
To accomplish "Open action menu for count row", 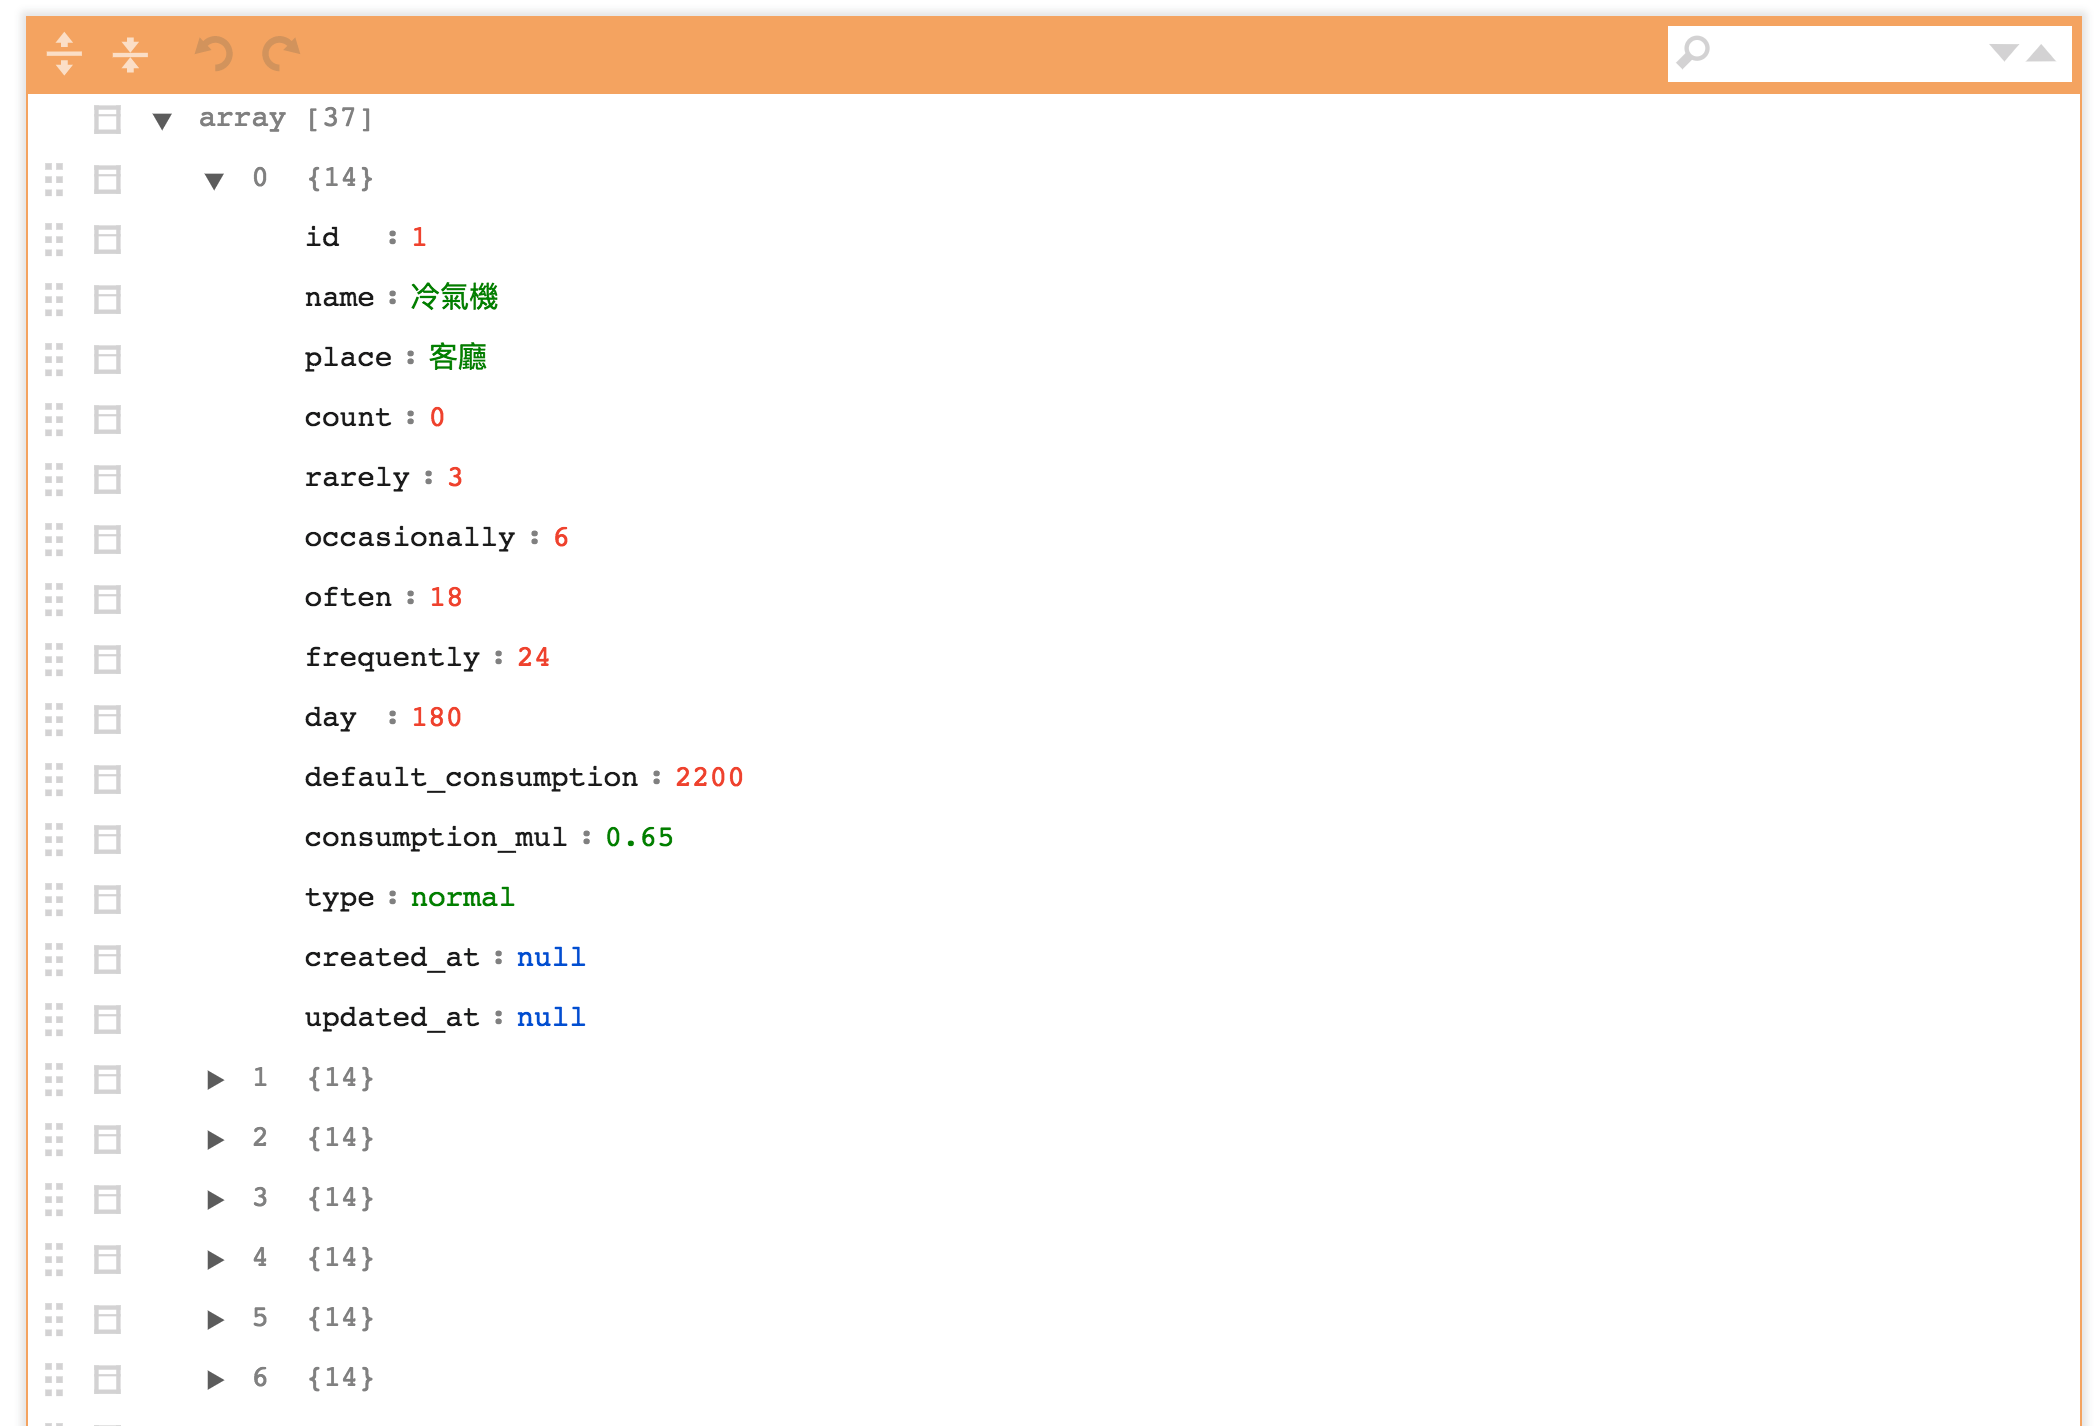I will [x=107, y=420].
